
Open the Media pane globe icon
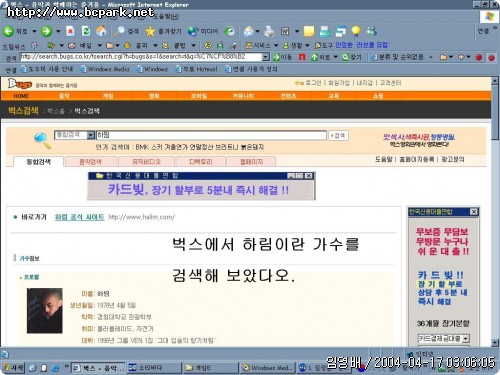192,31
